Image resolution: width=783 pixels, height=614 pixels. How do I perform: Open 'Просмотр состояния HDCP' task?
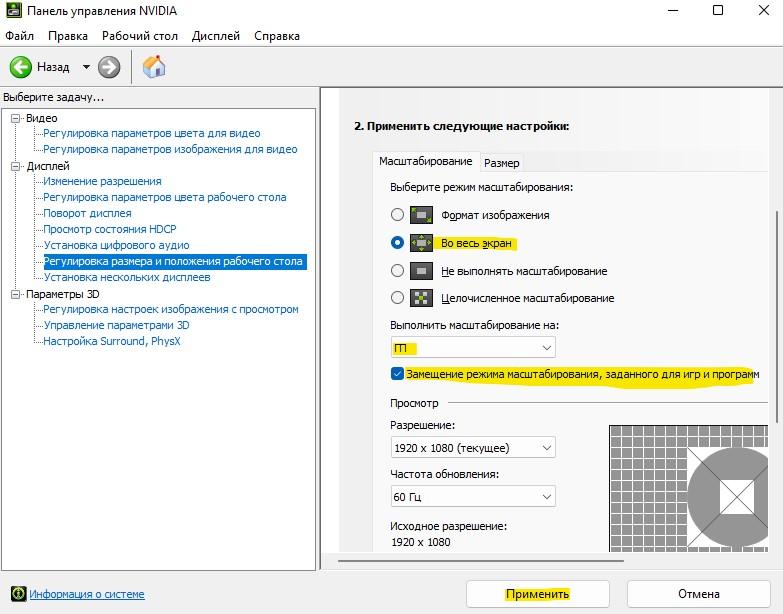tap(110, 229)
